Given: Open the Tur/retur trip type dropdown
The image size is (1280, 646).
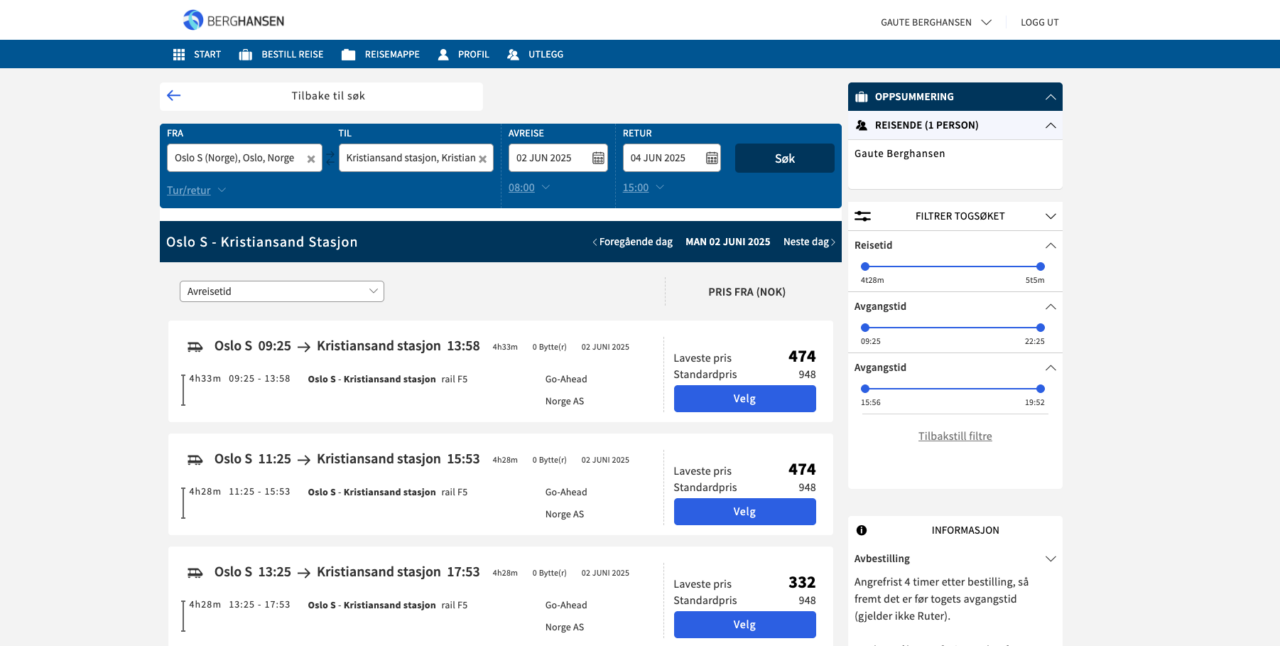Looking at the screenshot, I should pyautogui.click(x=196, y=190).
